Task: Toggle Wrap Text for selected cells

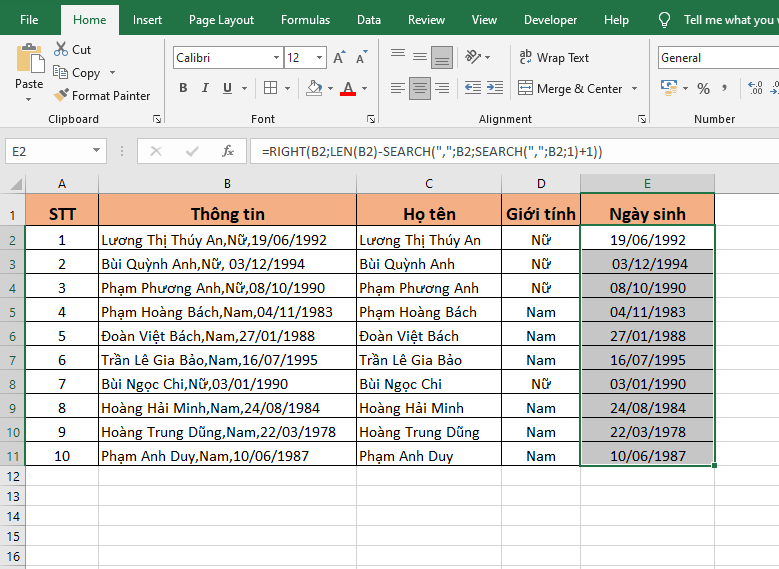Action: [x=554, y=58]
